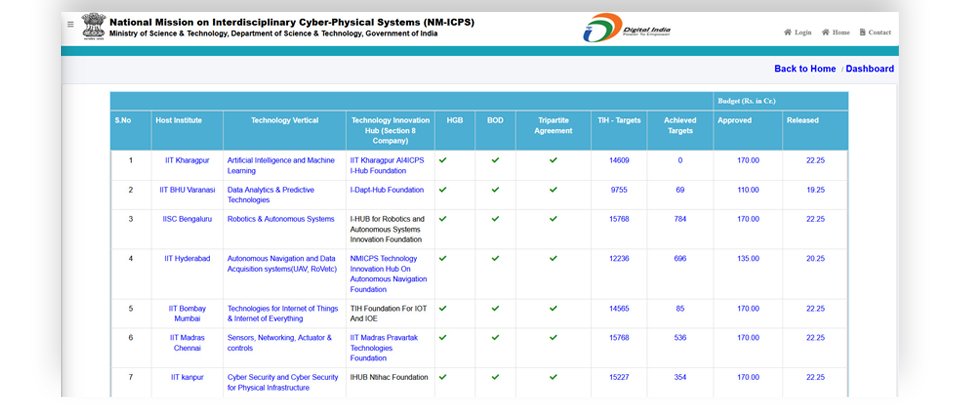Open Artificial Intelligence and Machine Learning vertical
This screenshot has width=960, height=420.
(281, 165)
